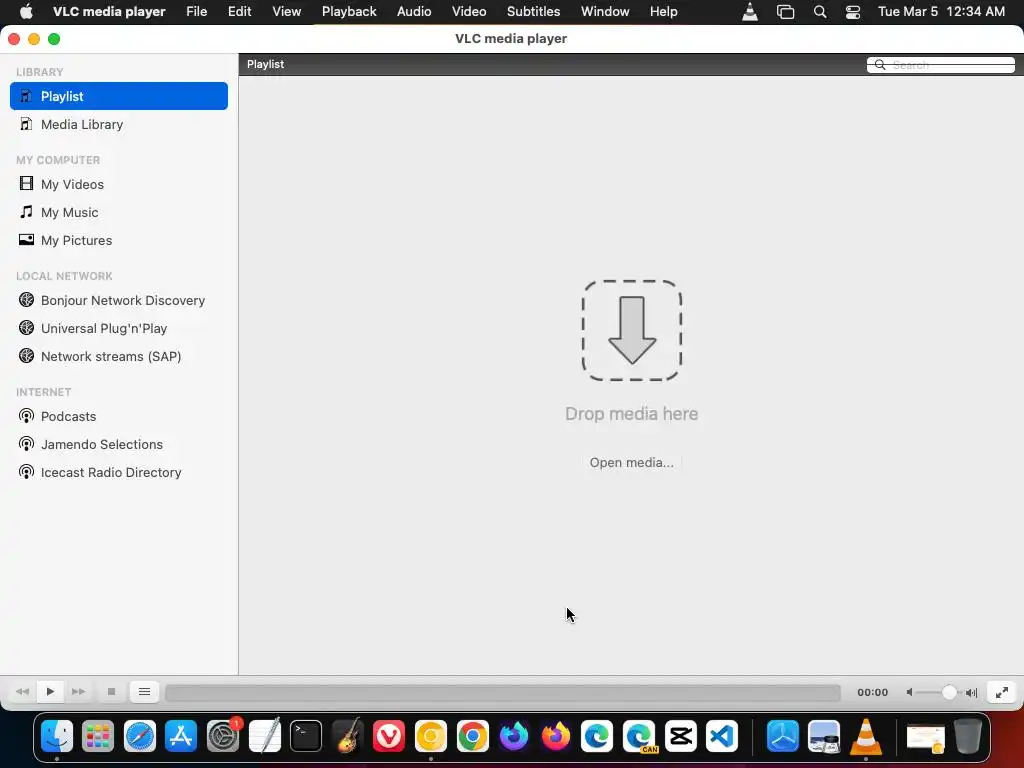Click the playback progress bar
This screenshot has width=1024, height=768.
pos(502,692)
